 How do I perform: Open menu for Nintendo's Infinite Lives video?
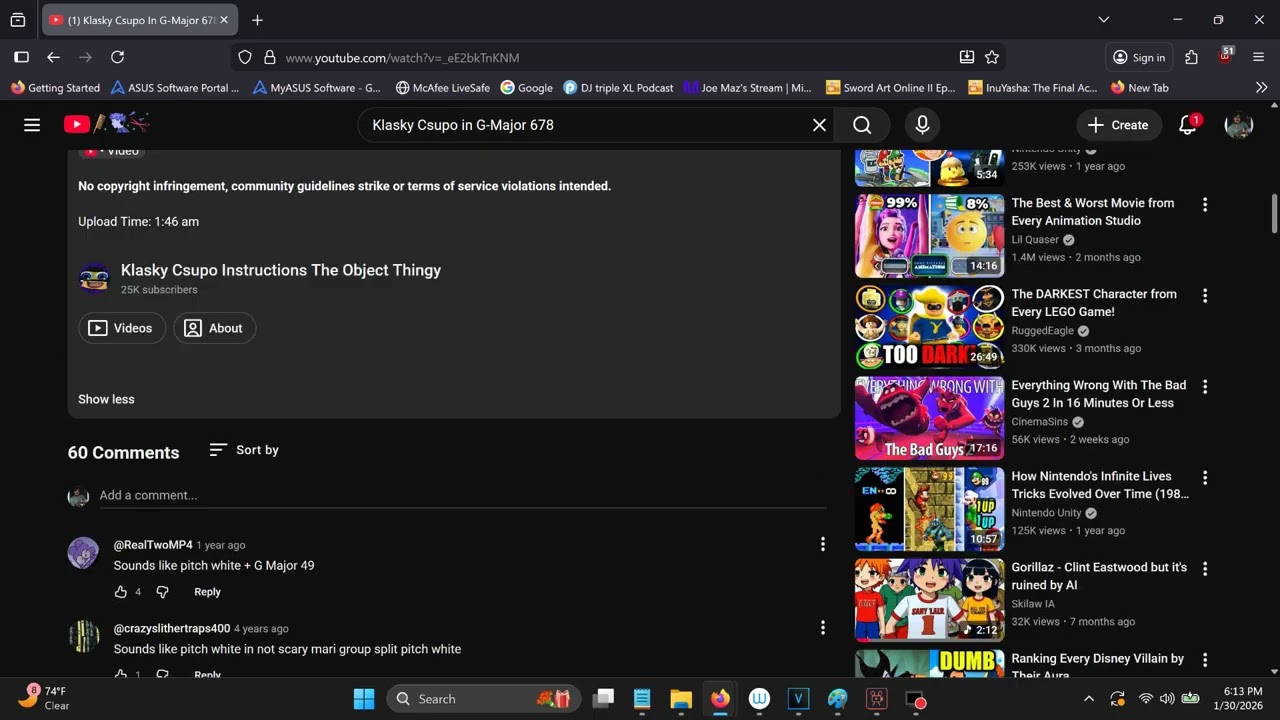[1205, 478]
